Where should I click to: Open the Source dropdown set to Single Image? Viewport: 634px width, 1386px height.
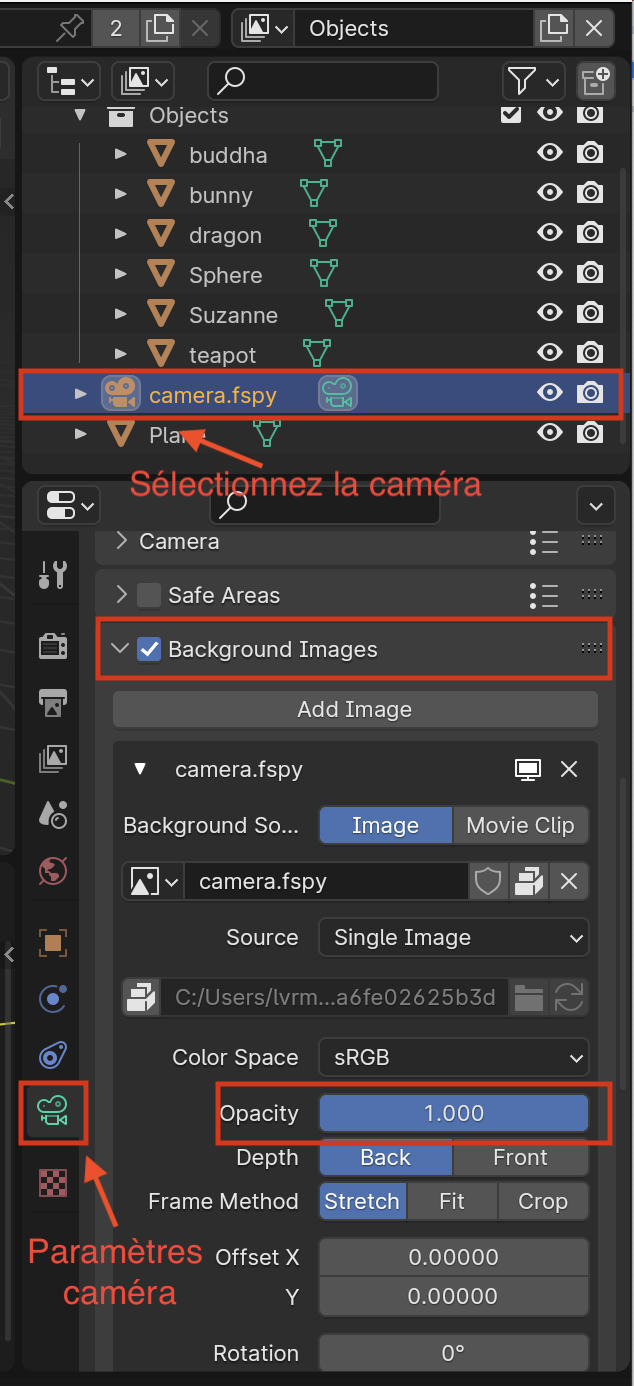point(454,938)
